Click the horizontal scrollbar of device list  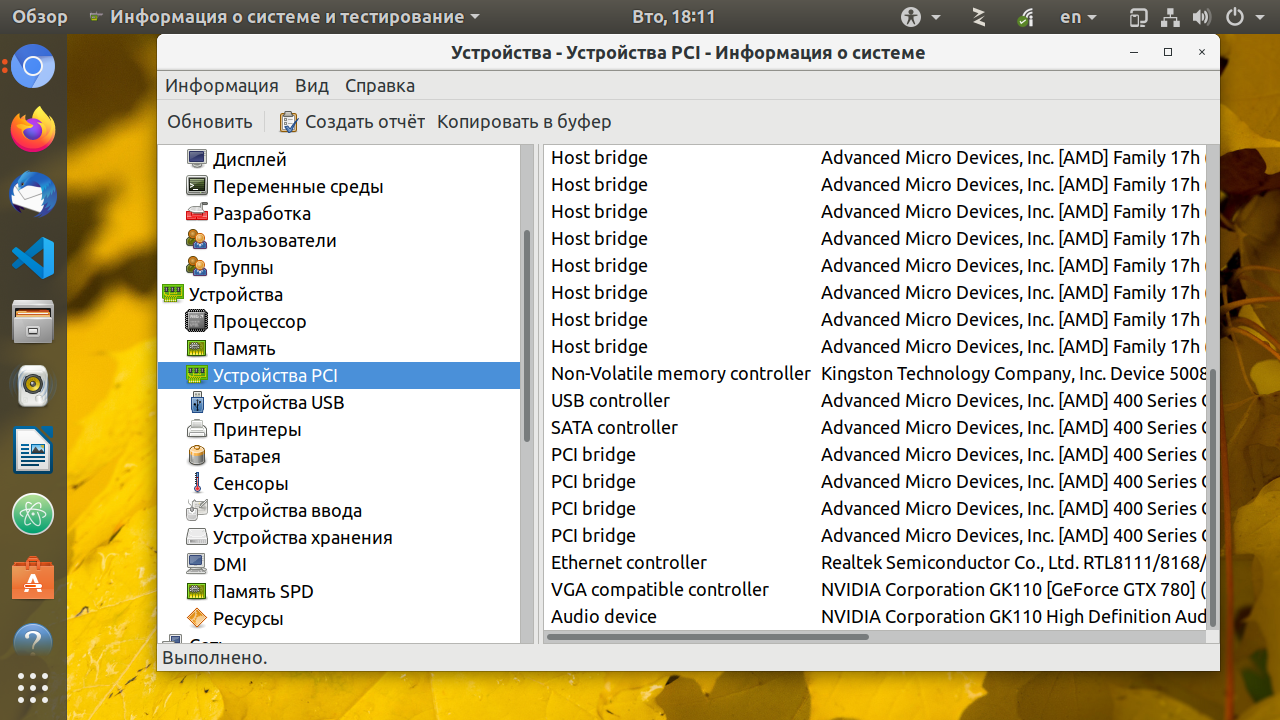tap(708, 636)
